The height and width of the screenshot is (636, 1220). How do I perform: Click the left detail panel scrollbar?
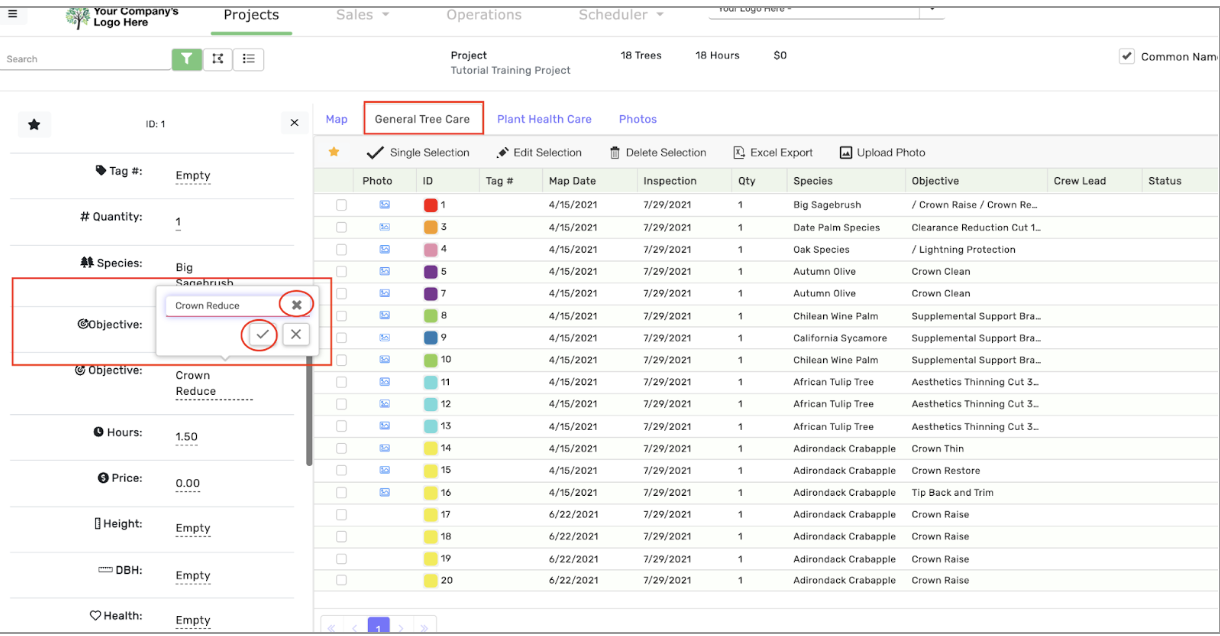coord(309,410)
